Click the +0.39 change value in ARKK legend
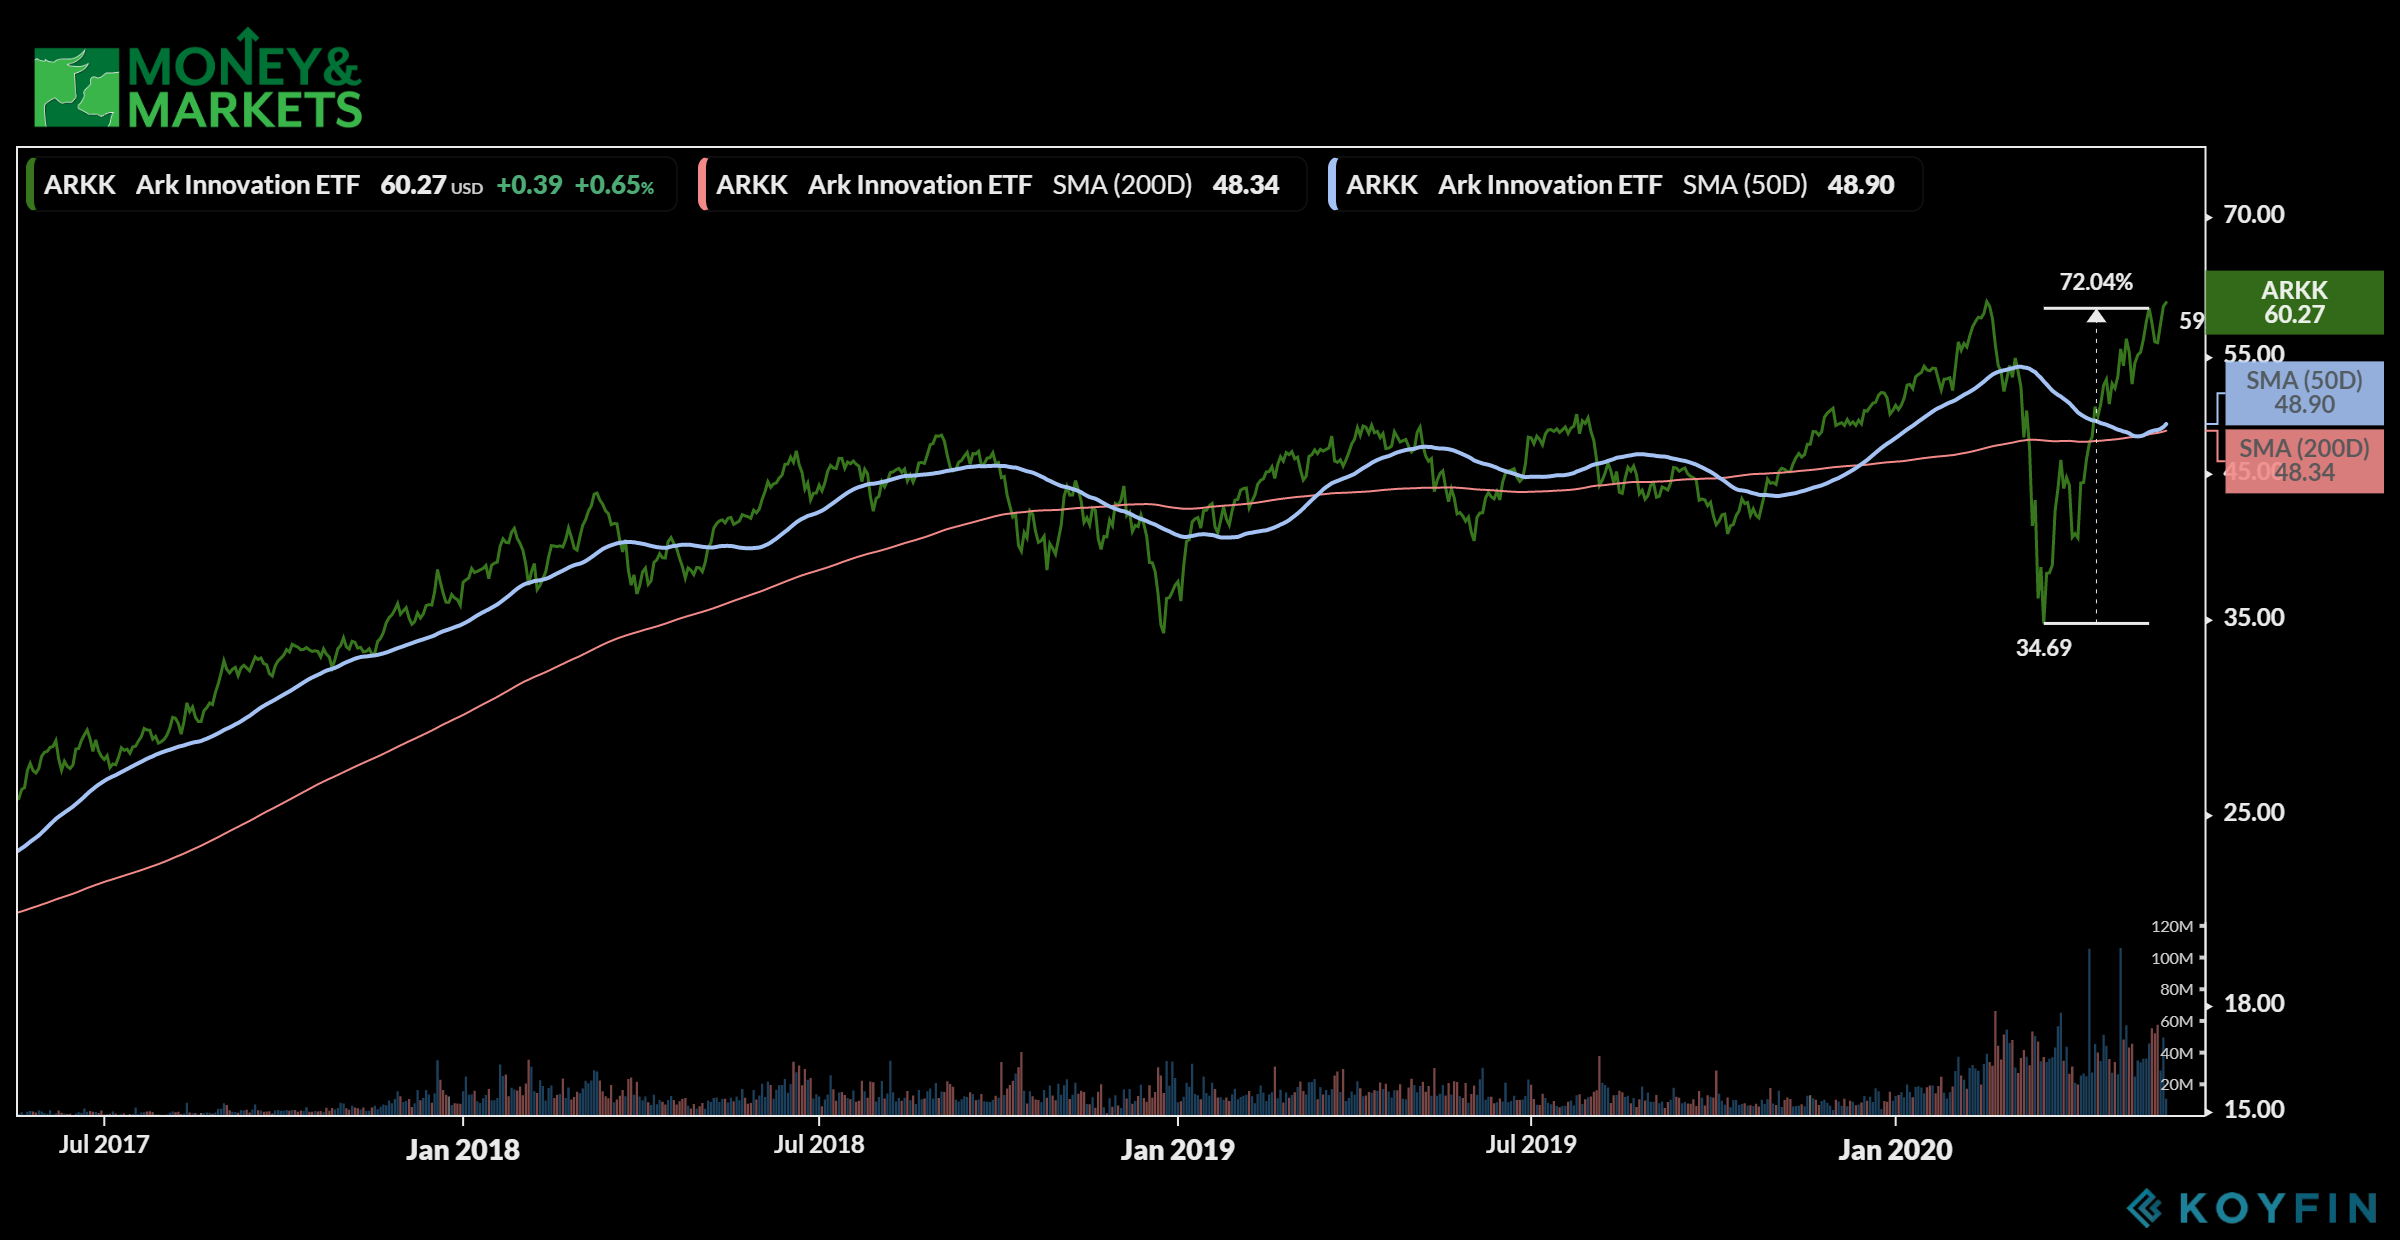Viewport: 2400px width, 1240px height. (x=529, y=185)
